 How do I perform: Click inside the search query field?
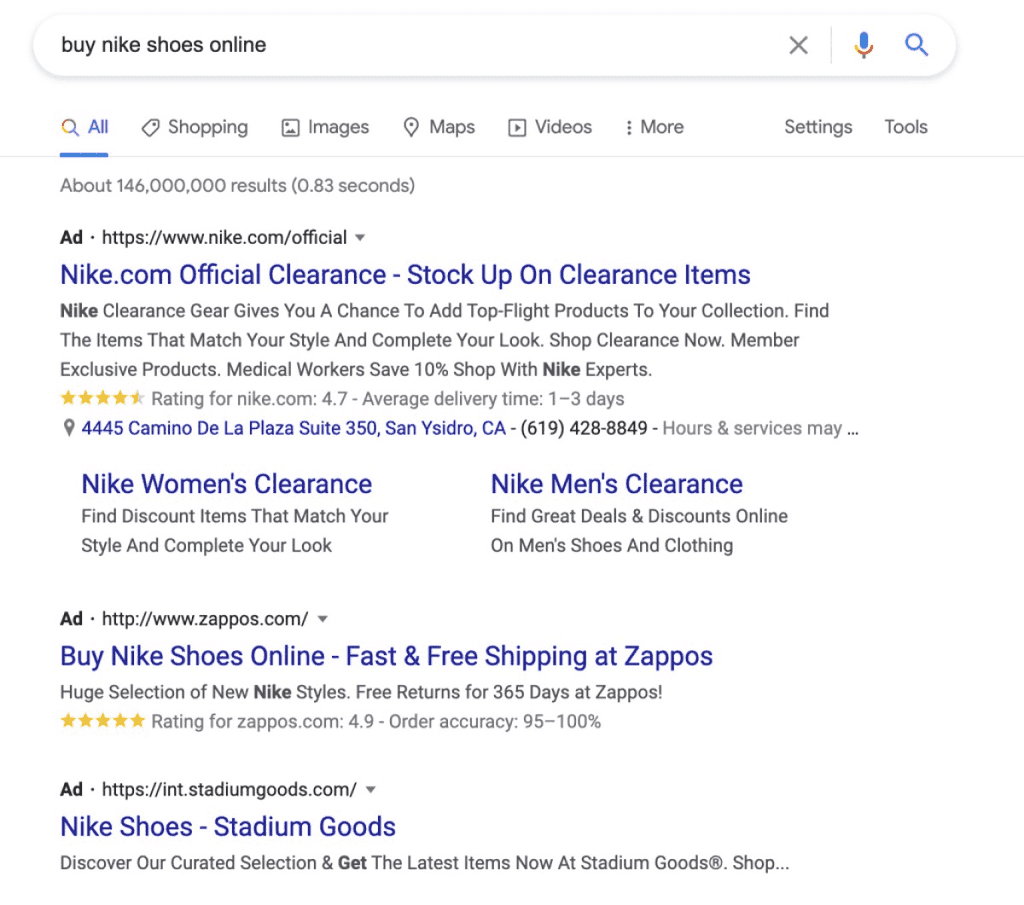(x=418, y=45)
